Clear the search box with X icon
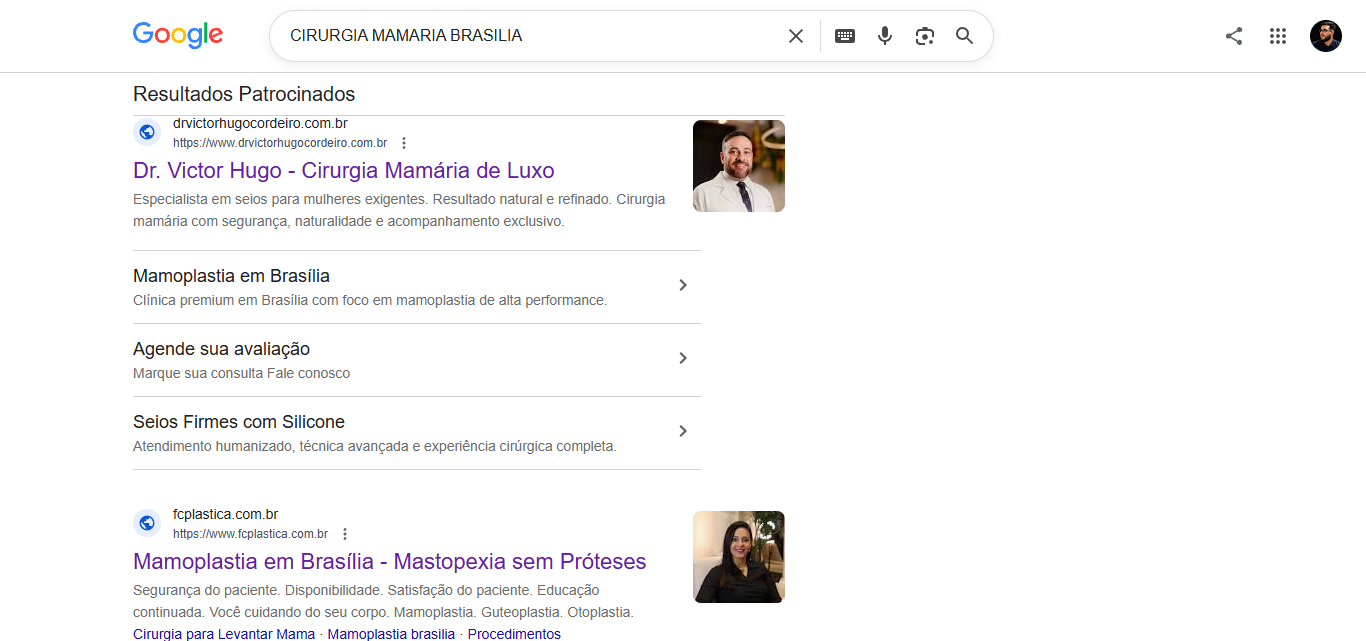 (x=796, y=36)
